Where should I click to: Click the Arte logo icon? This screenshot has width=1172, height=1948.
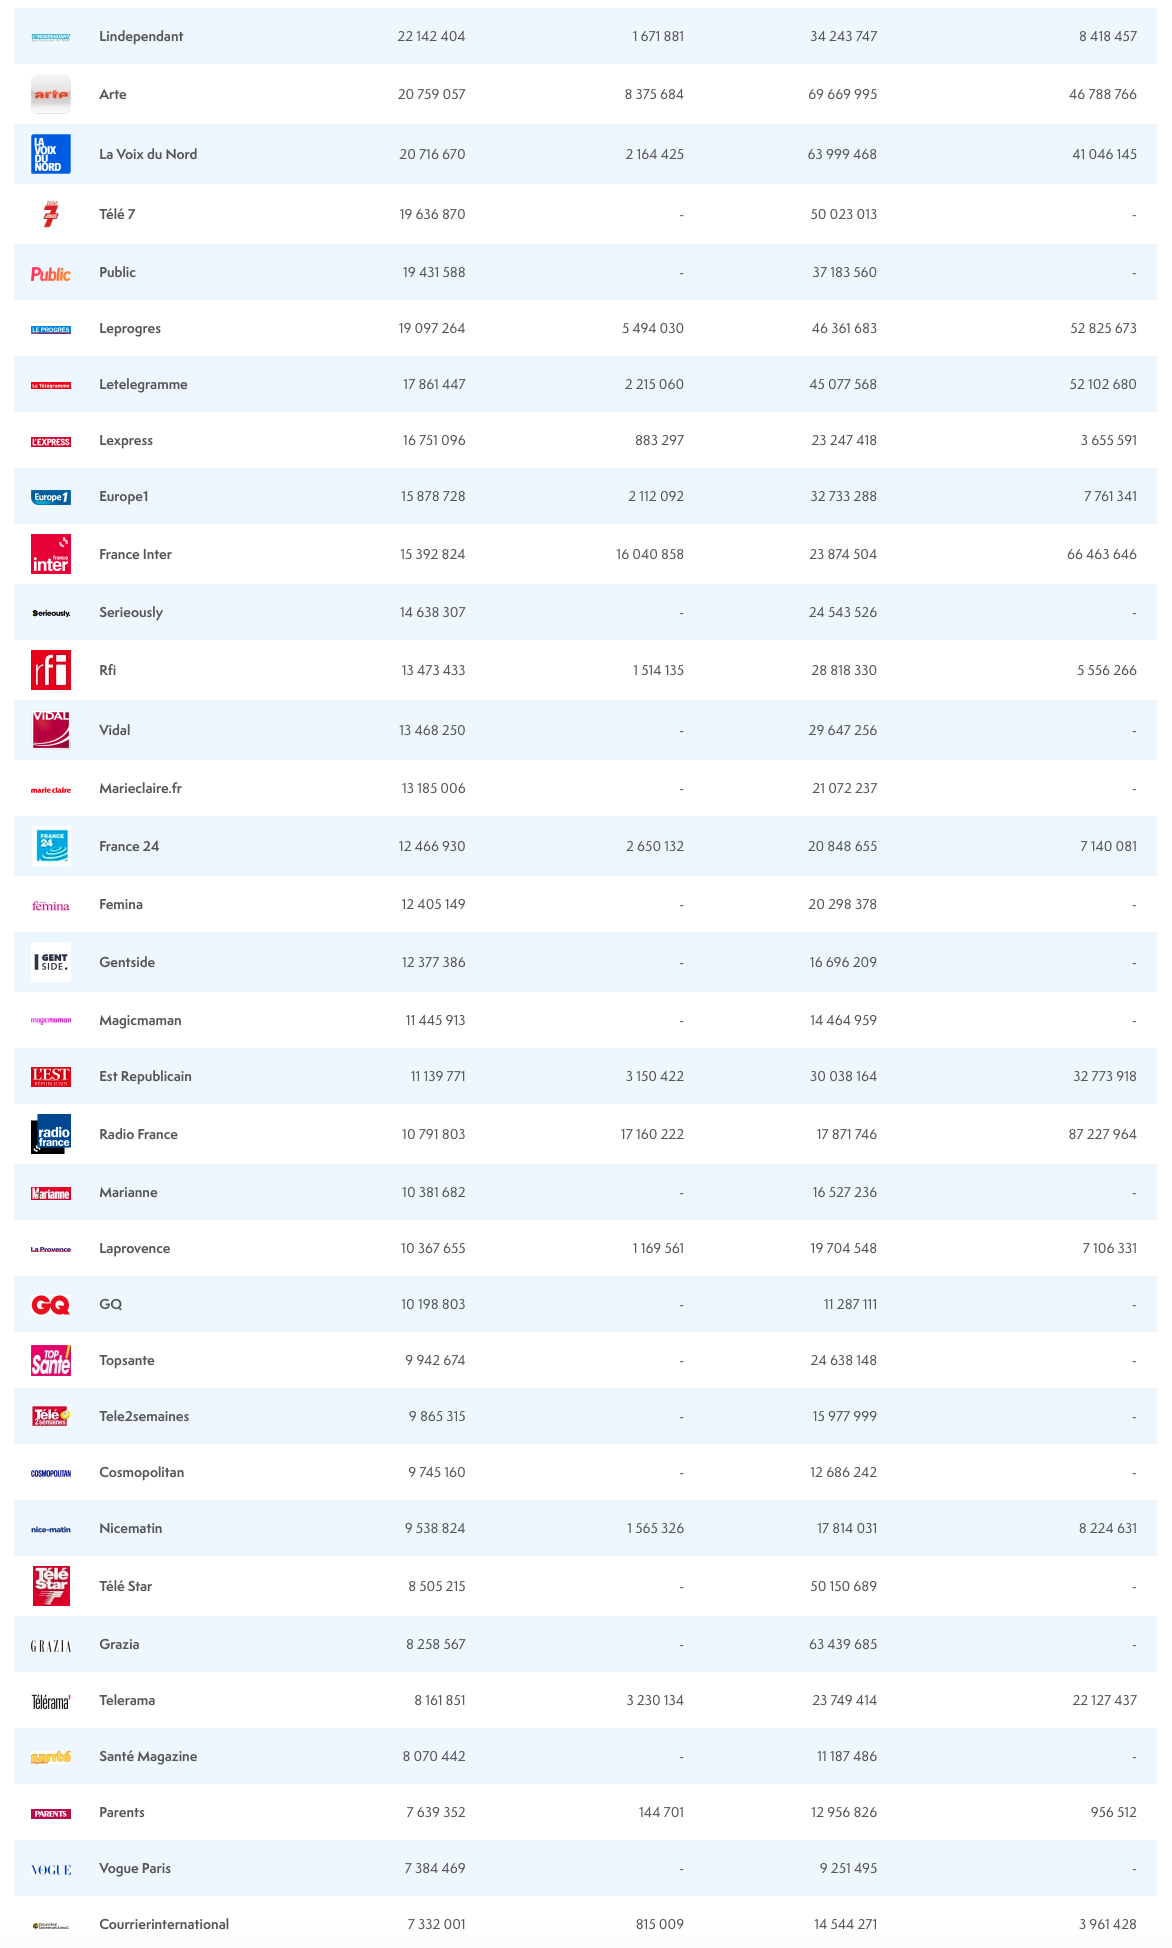coord(51,95)
